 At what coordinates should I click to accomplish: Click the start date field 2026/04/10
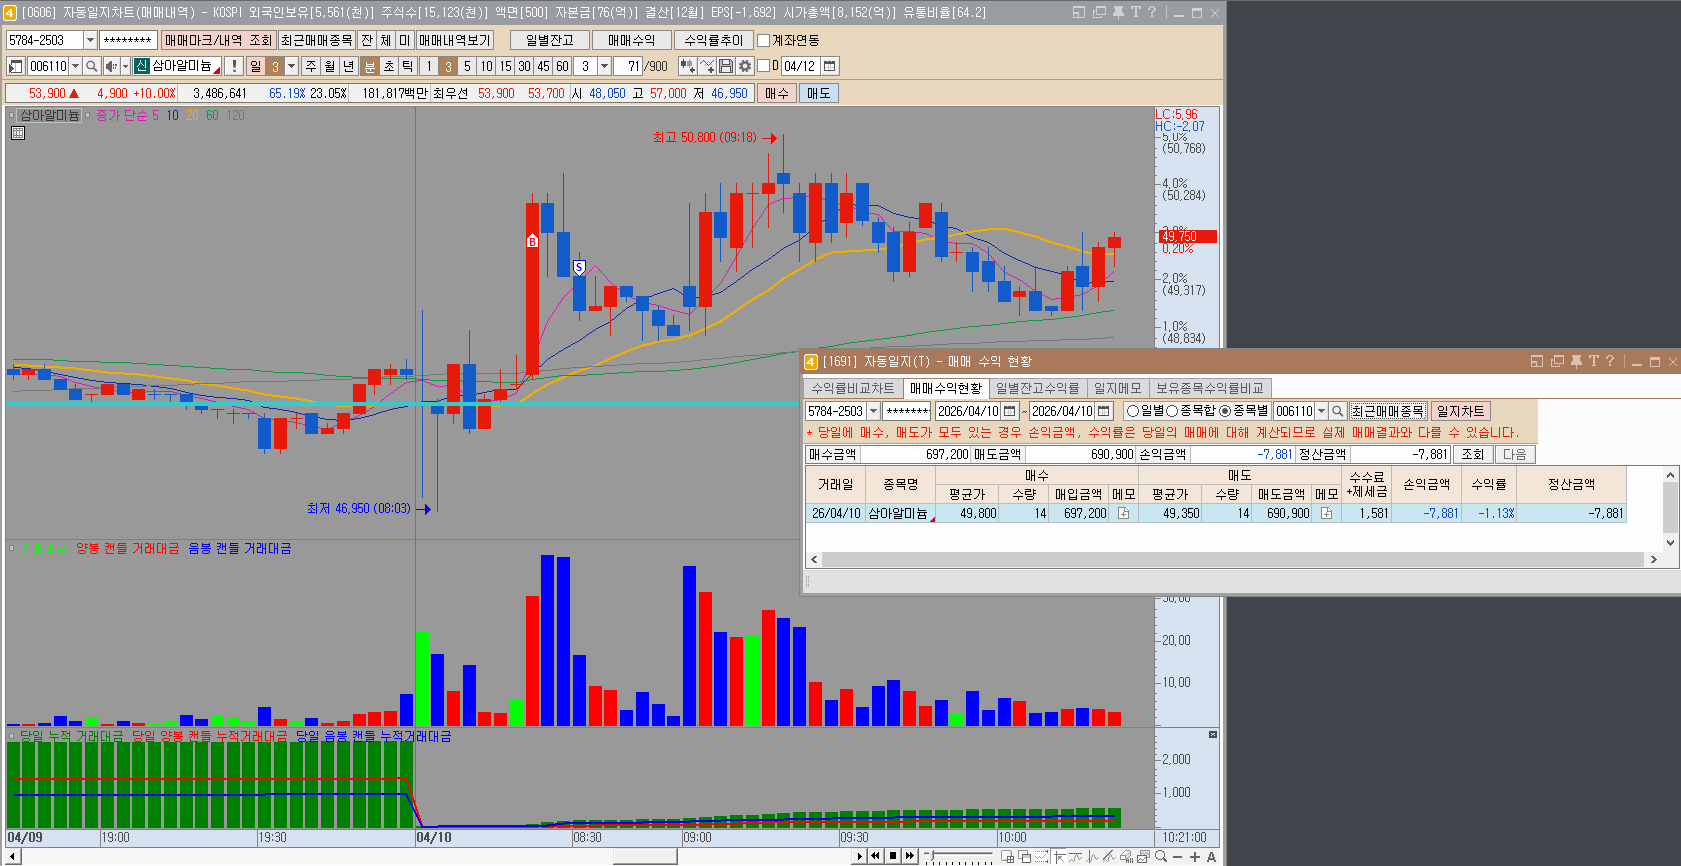(x=967, y=411)
